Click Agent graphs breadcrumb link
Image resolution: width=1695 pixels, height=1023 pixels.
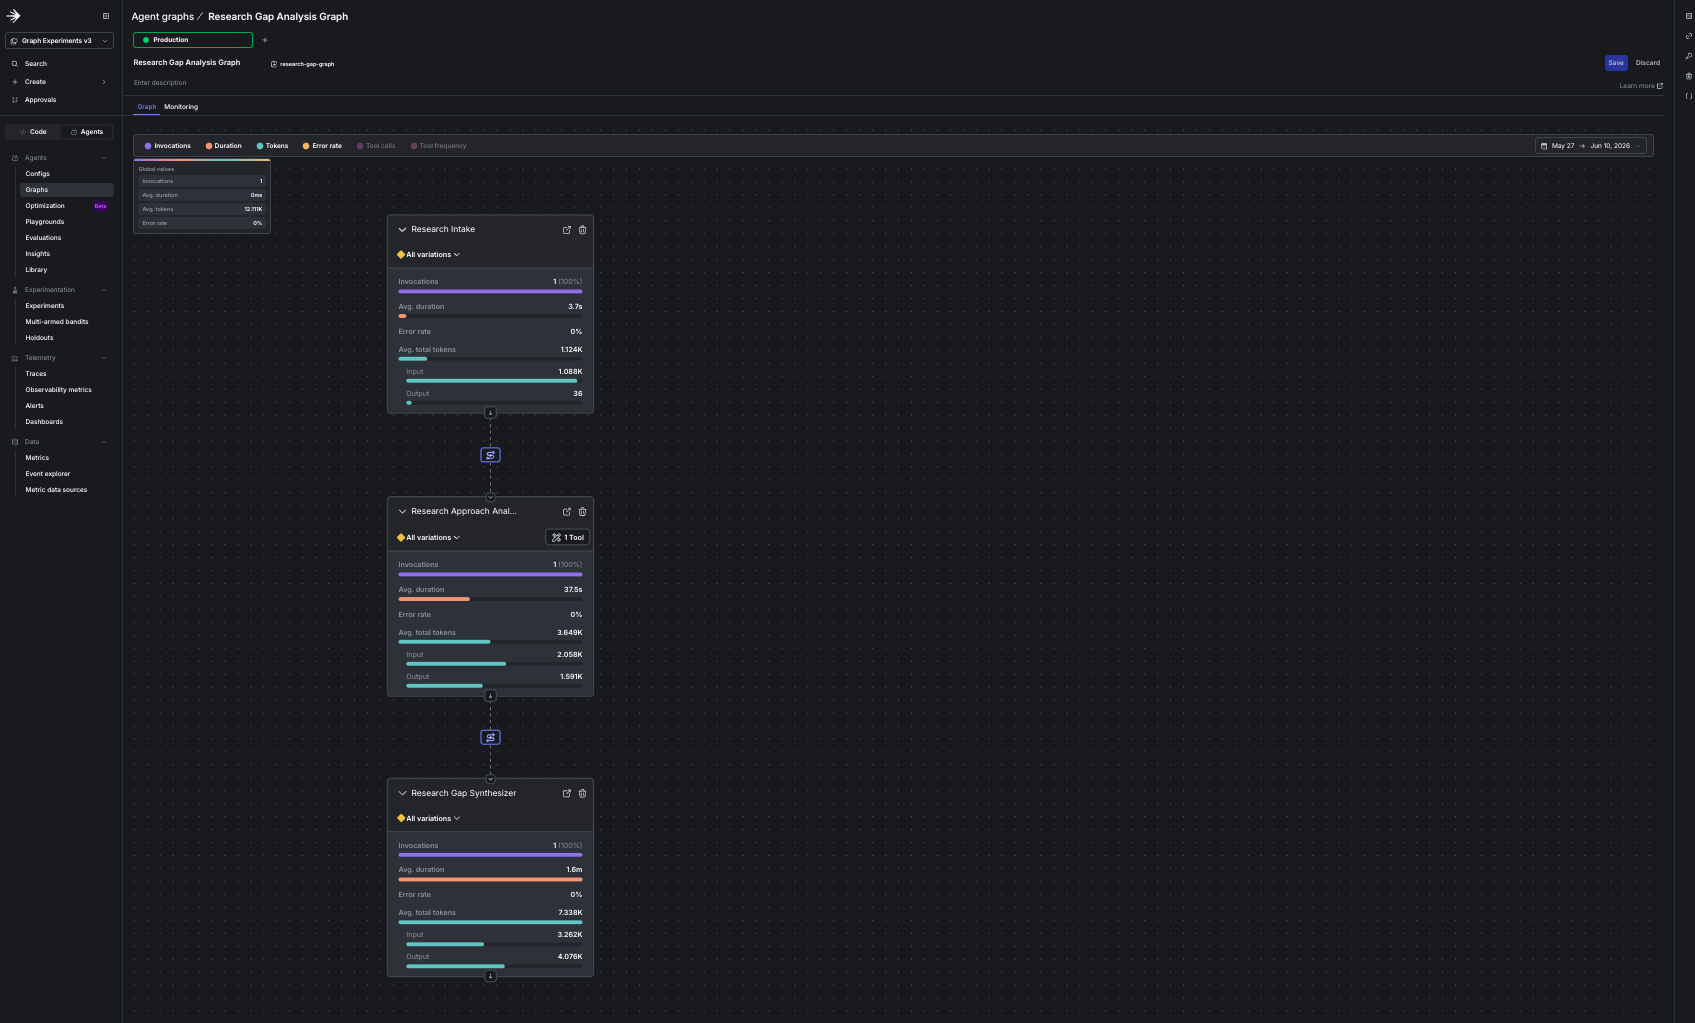pyautogui.click(x=163, y=17)
